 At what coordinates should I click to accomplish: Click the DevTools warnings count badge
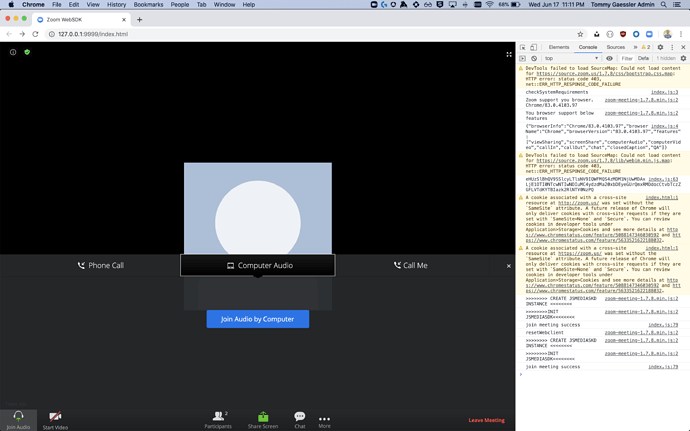pos(646,47)
